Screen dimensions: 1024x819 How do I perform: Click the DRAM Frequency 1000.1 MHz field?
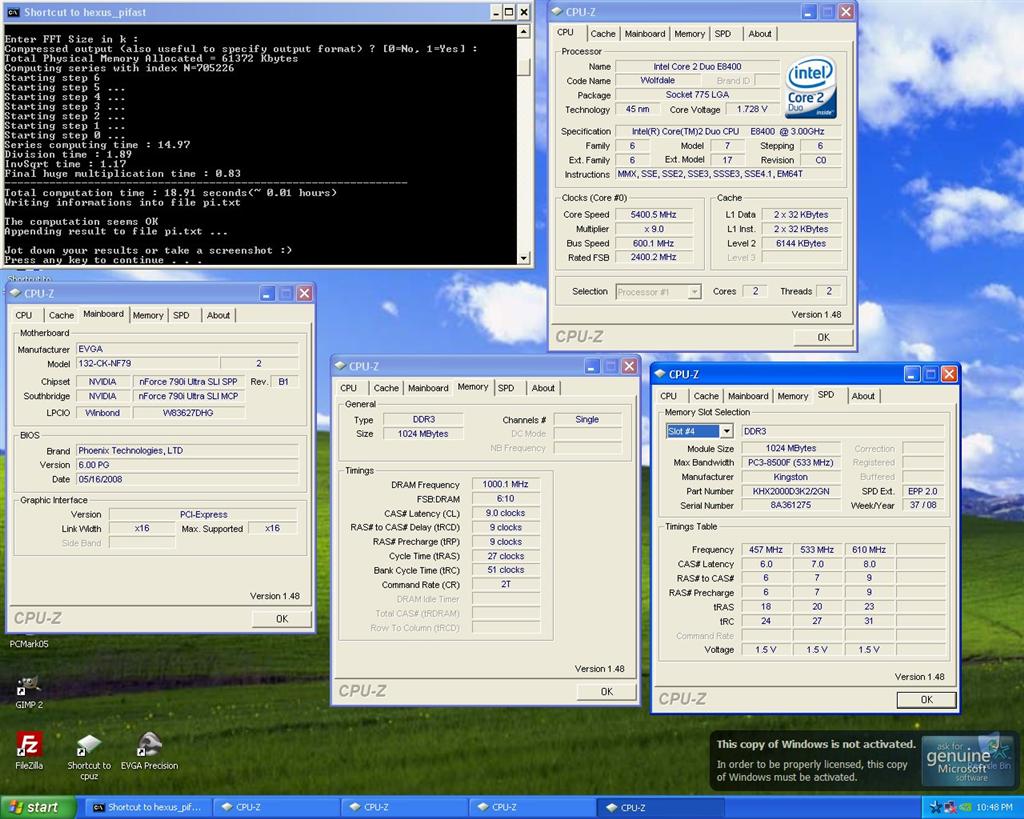(x=505, y=485)
